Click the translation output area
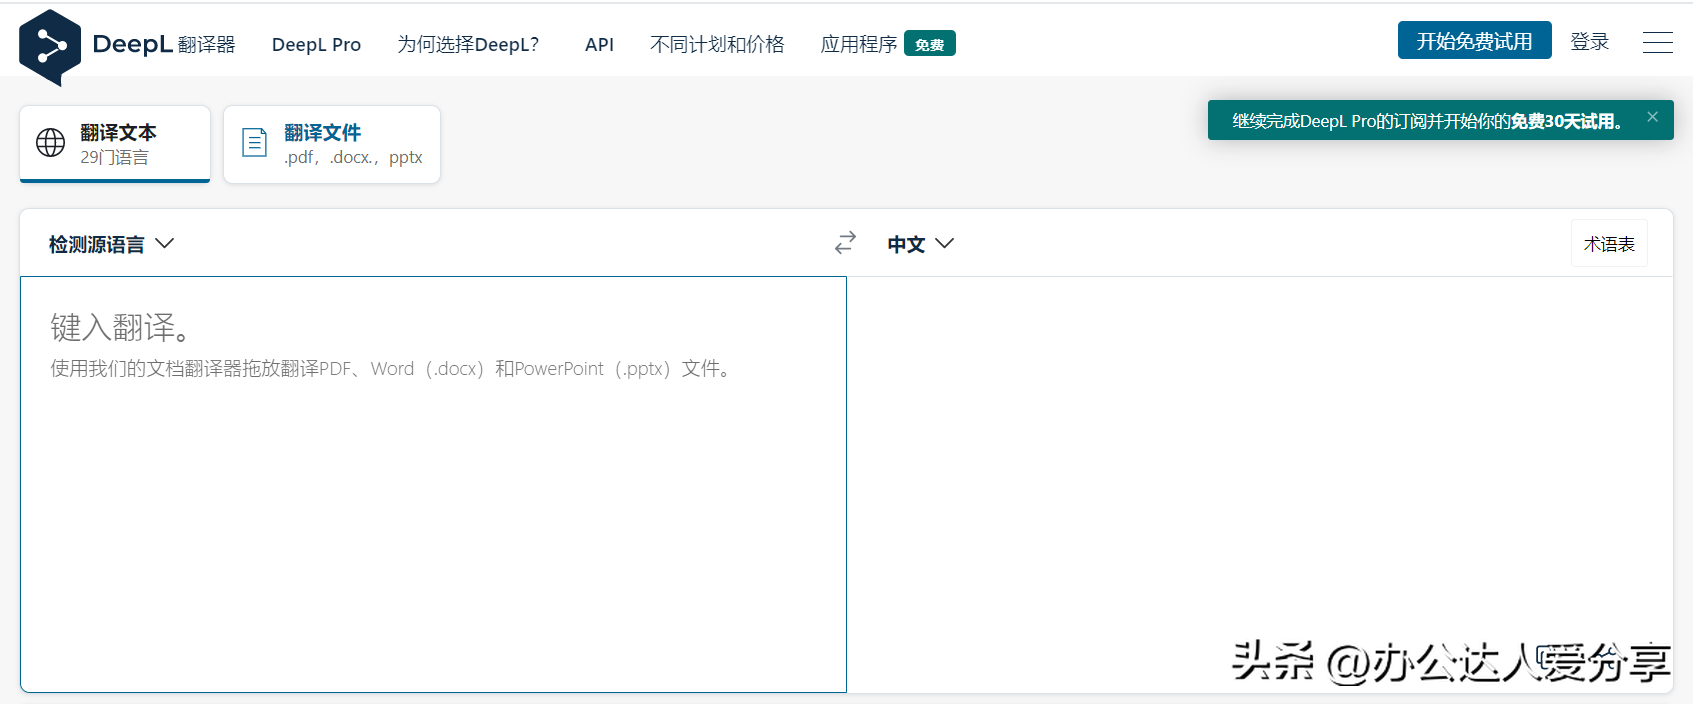 coord(1259,484)
